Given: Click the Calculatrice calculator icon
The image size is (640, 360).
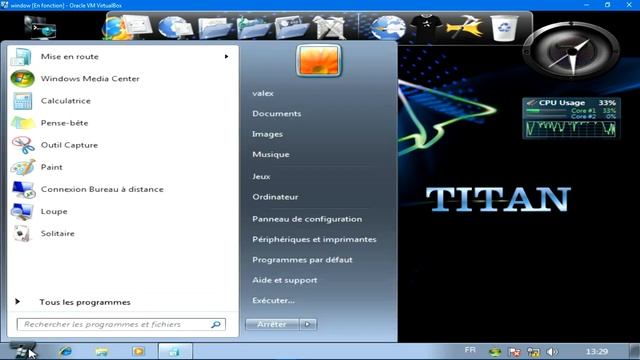Looking at the screenshot, I should pos(22,101).
